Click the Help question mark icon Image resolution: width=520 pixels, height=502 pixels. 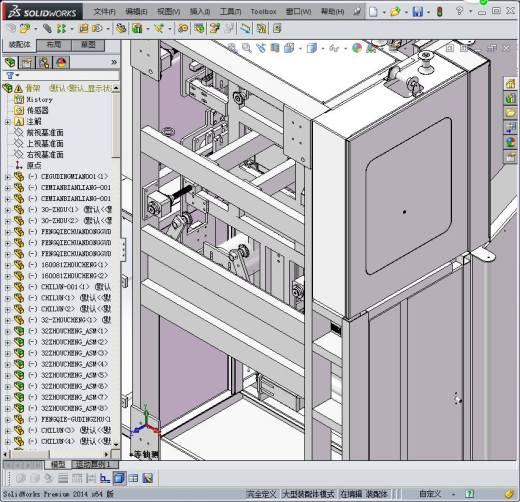point(460,11)
